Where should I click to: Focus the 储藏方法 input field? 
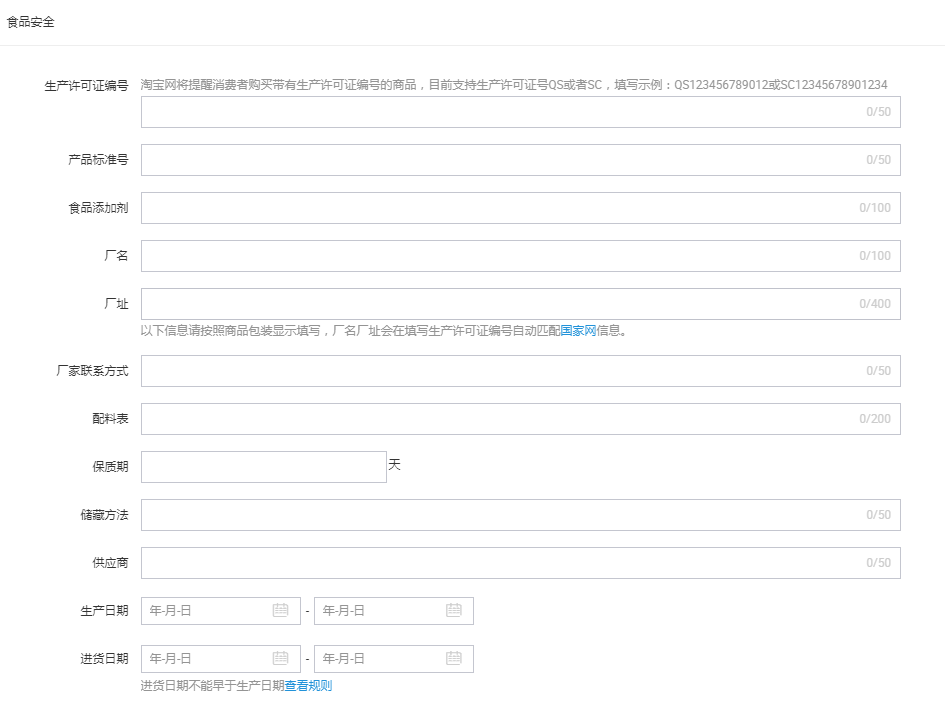coord(521,515)
